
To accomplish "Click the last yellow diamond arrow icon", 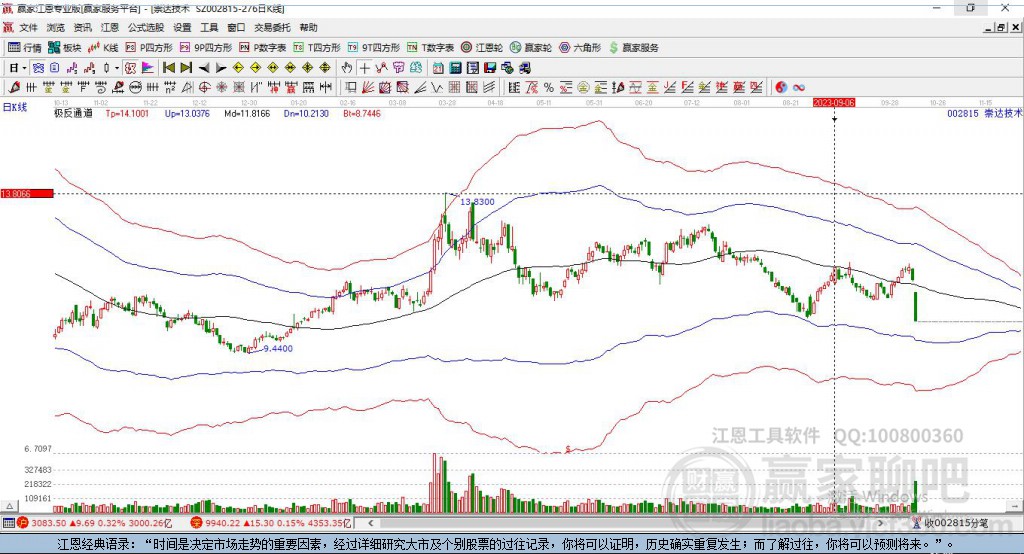I will tap(325, 68).
